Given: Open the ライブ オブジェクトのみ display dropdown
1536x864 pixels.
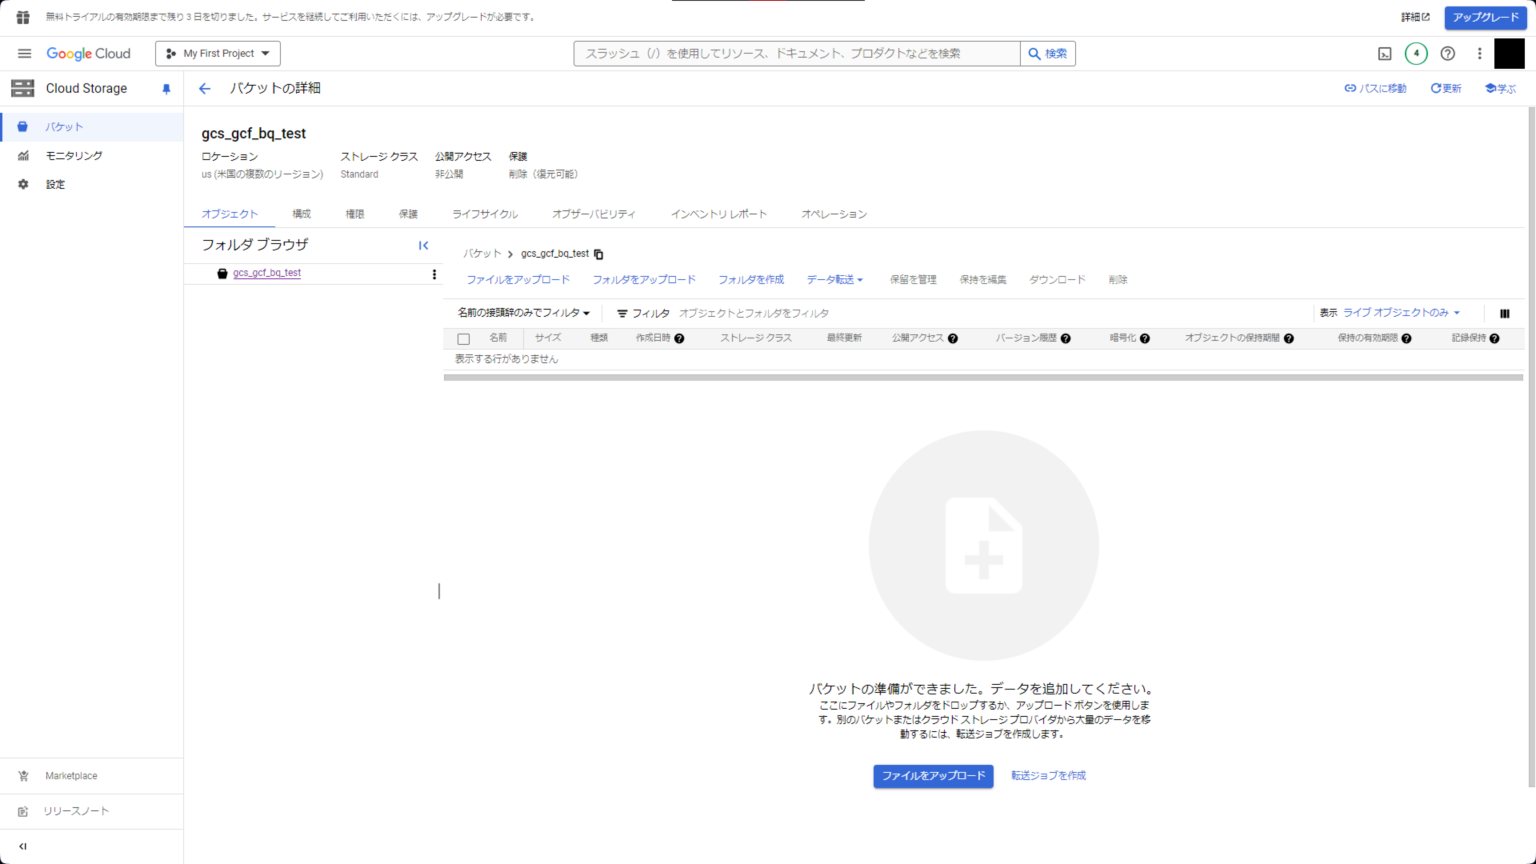Looking at the screenshot, I should click(x=1398, y=312).
